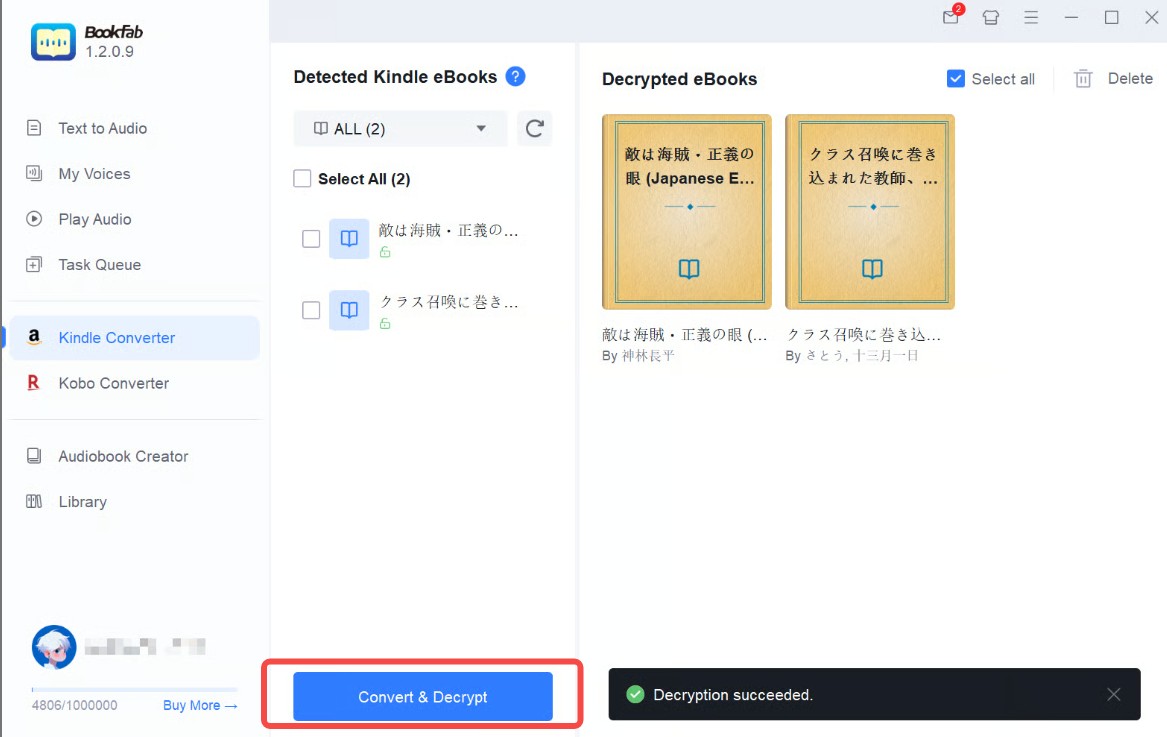
Task: Open the messages inbox icon with notification badge
Action: [x=949, y=17]
